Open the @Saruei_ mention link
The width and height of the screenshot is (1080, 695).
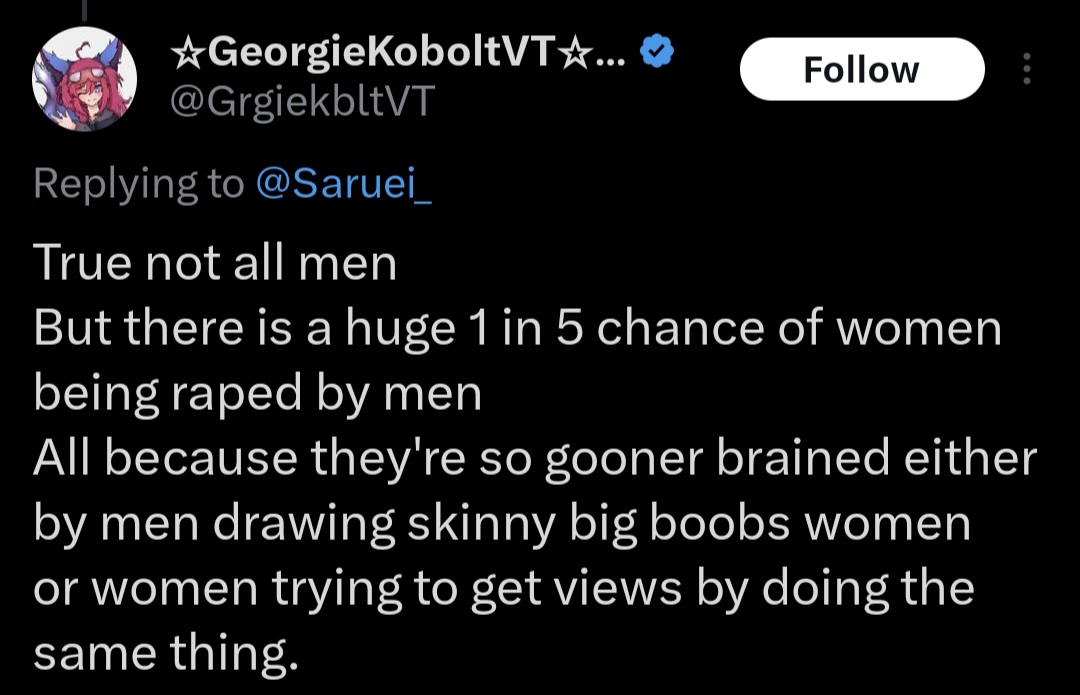pyautogui.click(x=344, y=183)
